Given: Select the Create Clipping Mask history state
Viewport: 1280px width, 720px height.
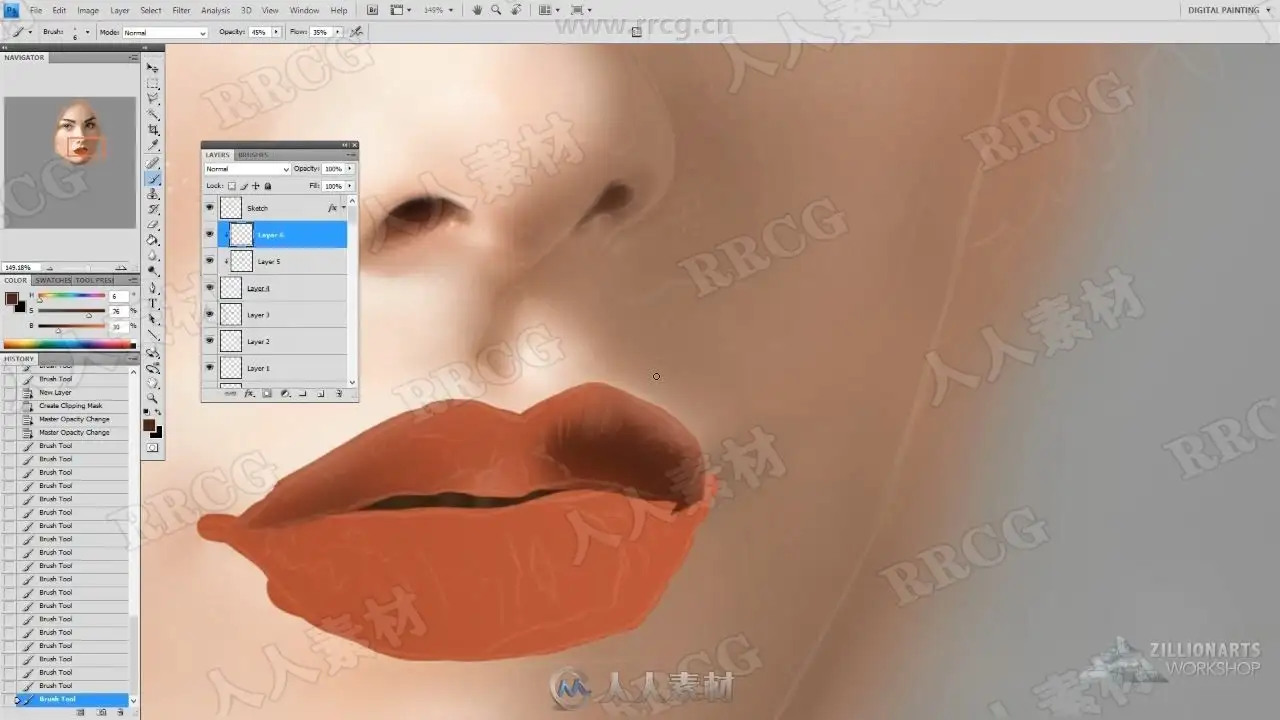Looking at the screenshot, I should point(70,406).
